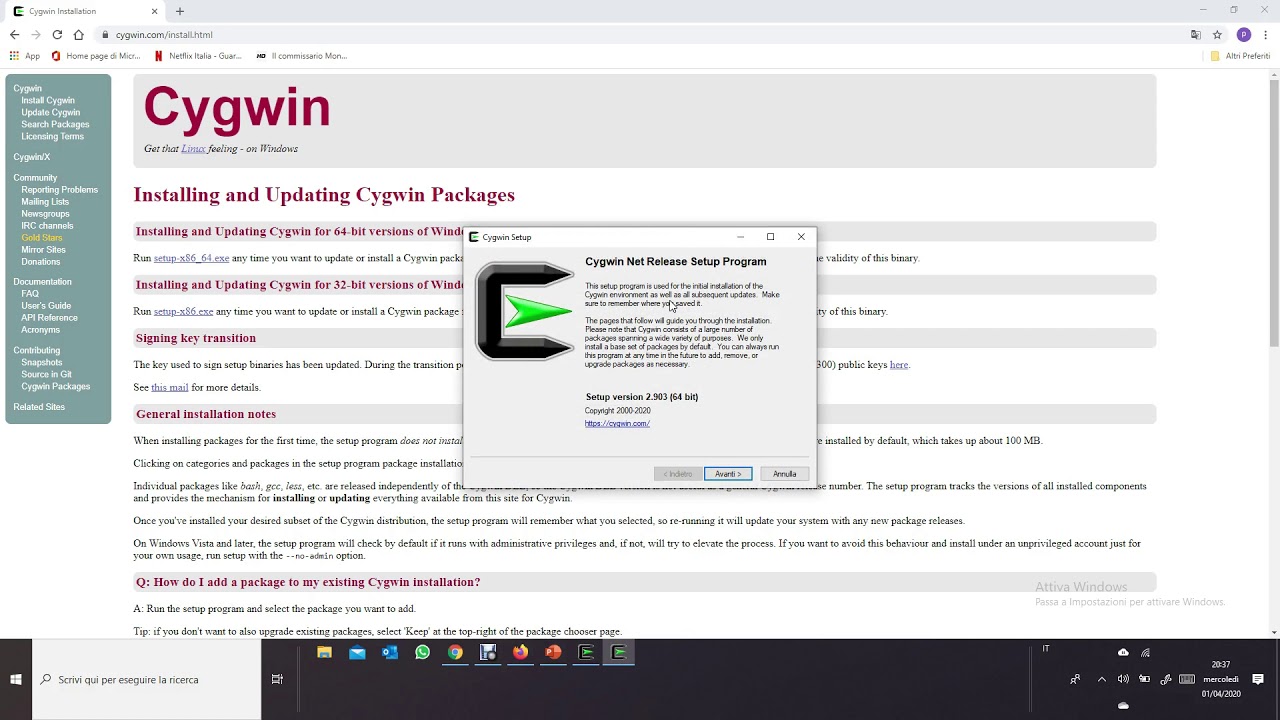Open the Netflix Italia bookmark
This screenshot has height=720, width=1280.
[x=197, y=56]
